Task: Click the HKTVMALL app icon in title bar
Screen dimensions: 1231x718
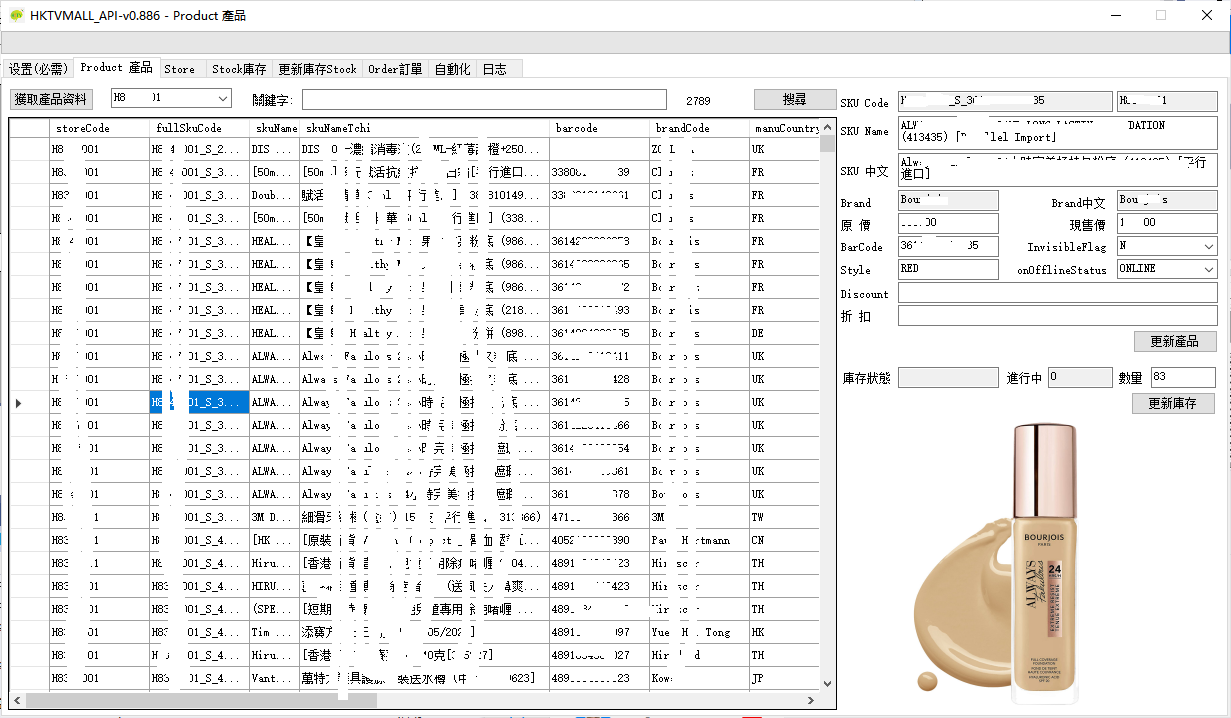Action: point(16,15)
